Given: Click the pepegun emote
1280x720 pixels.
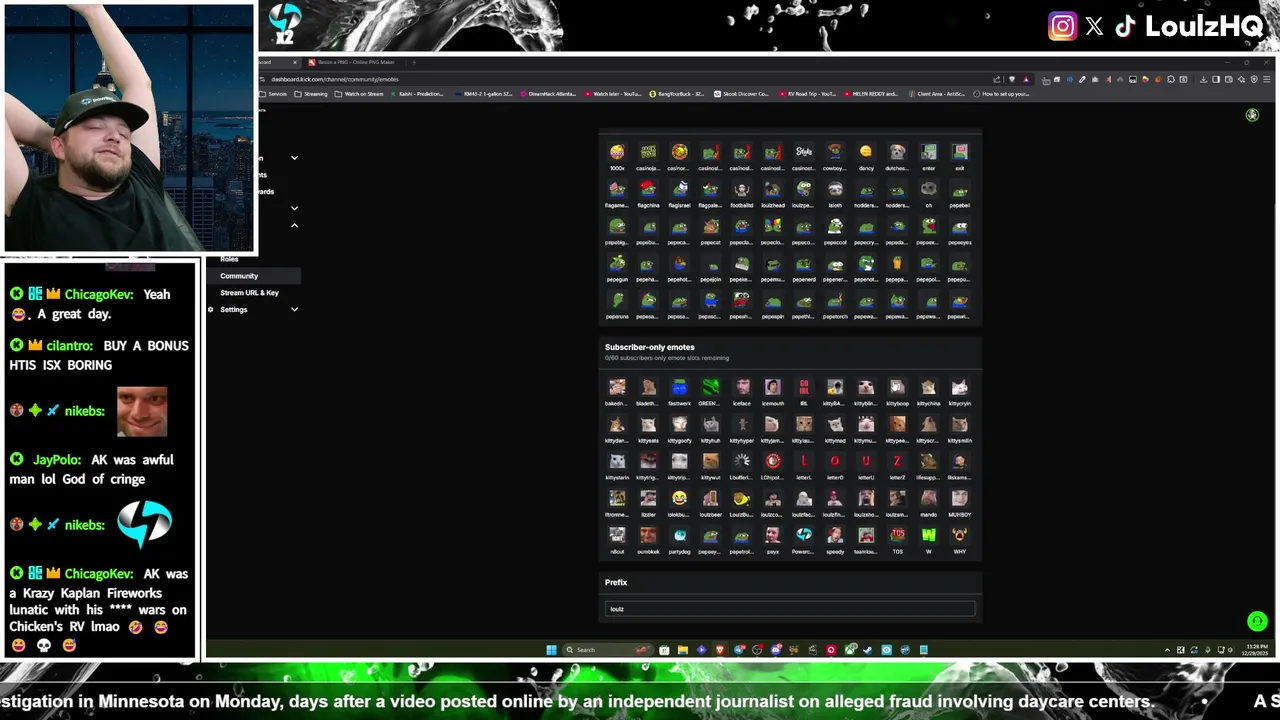Looking at the screenshot, I should 617,264.
